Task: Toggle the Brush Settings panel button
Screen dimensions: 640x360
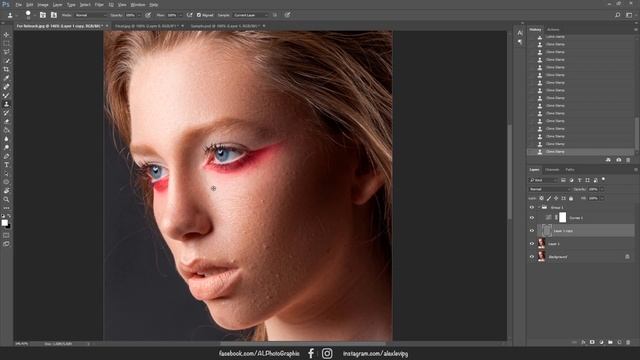Action: click(43, 15)
